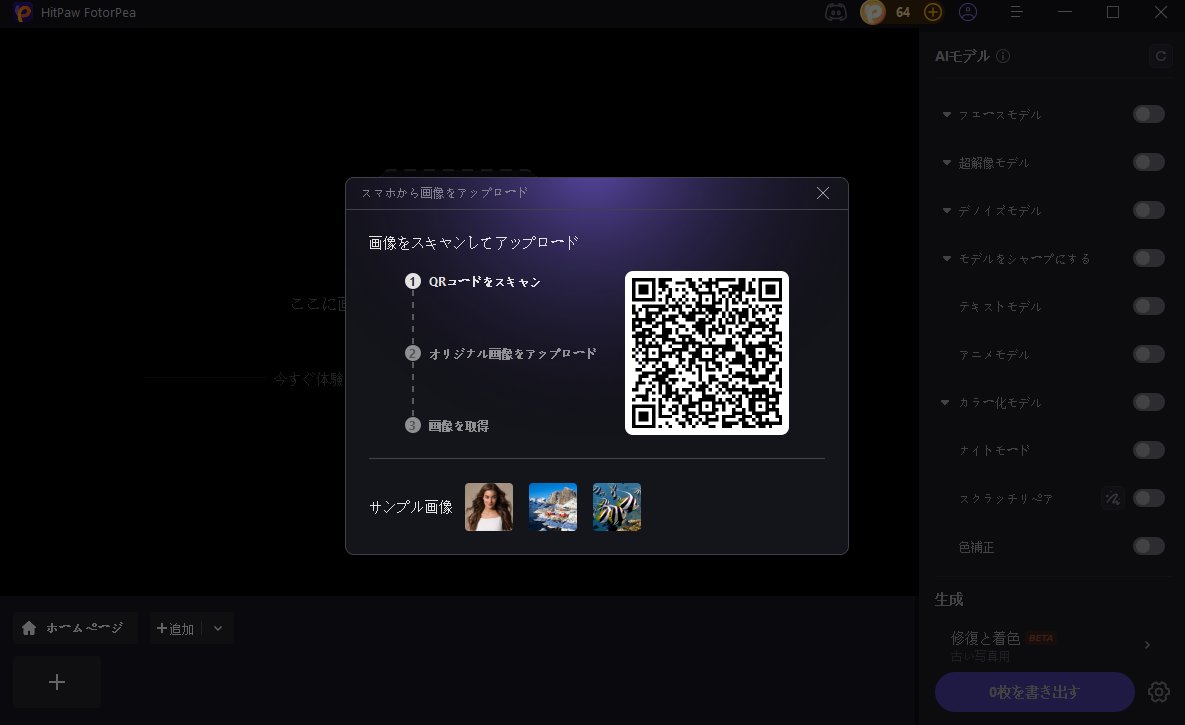The width and height of the screenshot is (1185, 725).
Task: Open export settings gear icon
Action: (1159, 692)
